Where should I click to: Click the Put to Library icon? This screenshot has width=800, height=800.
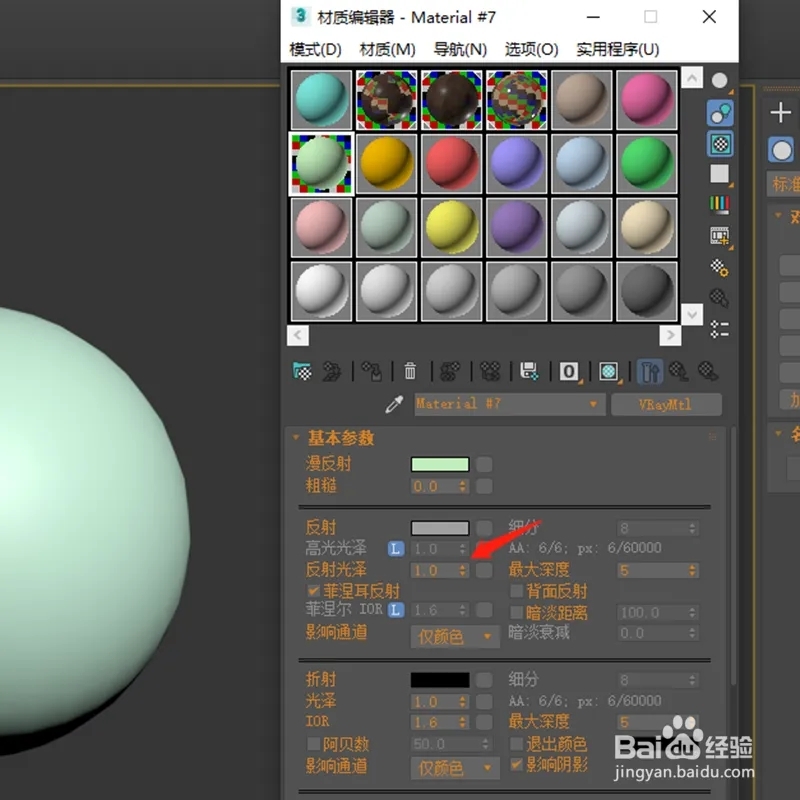[x=529, y=371]
